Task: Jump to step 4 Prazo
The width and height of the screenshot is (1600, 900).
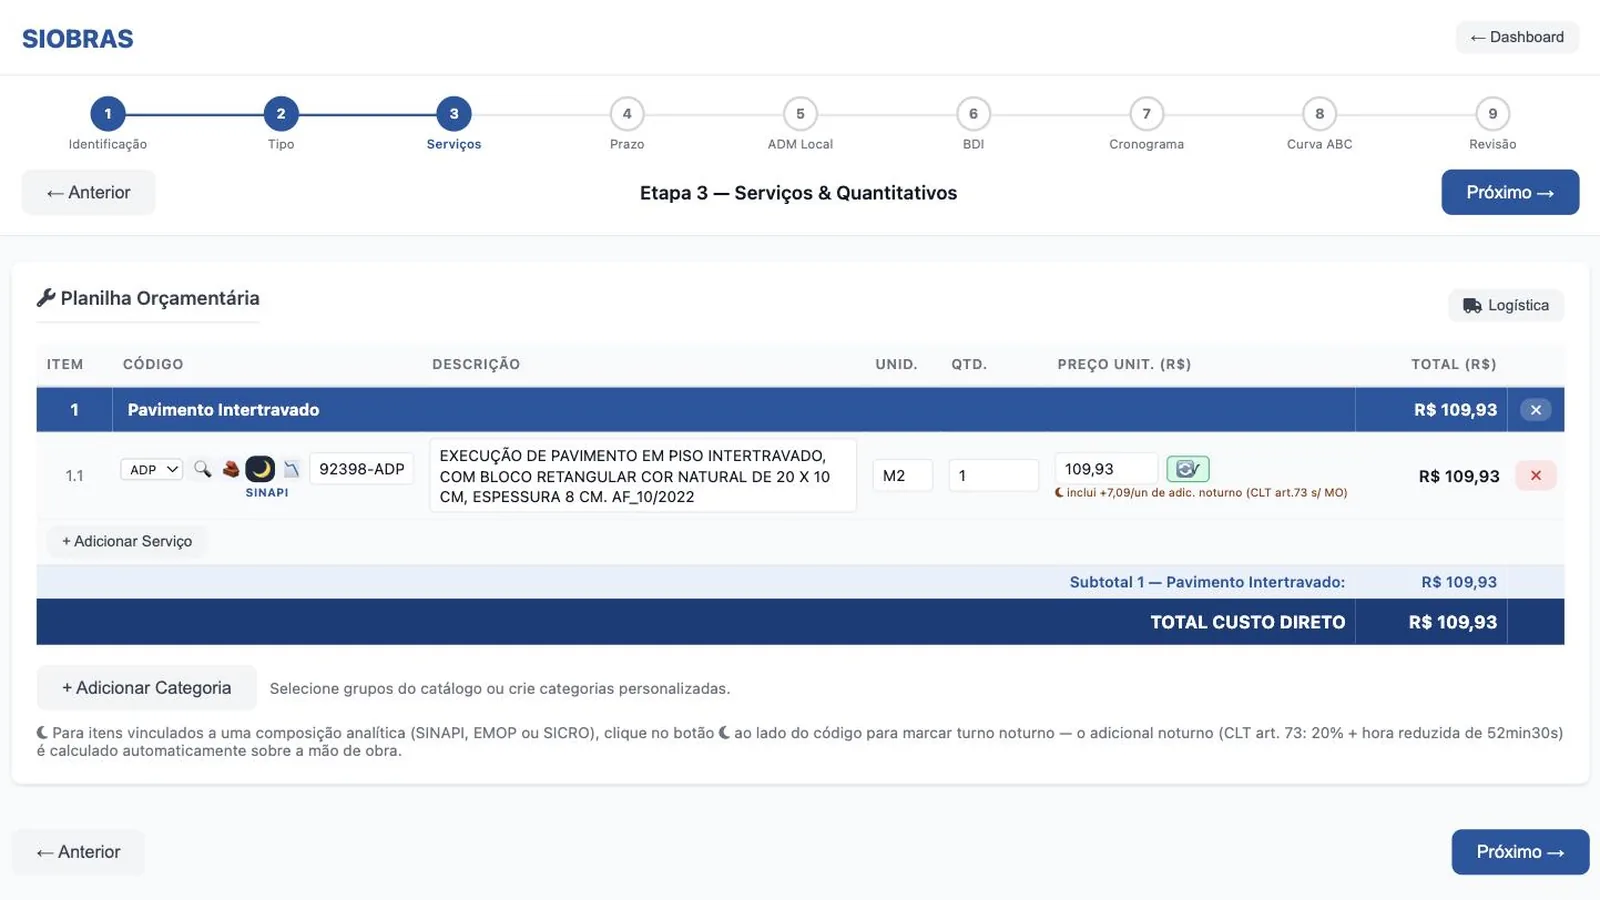Action: (627, 114)
